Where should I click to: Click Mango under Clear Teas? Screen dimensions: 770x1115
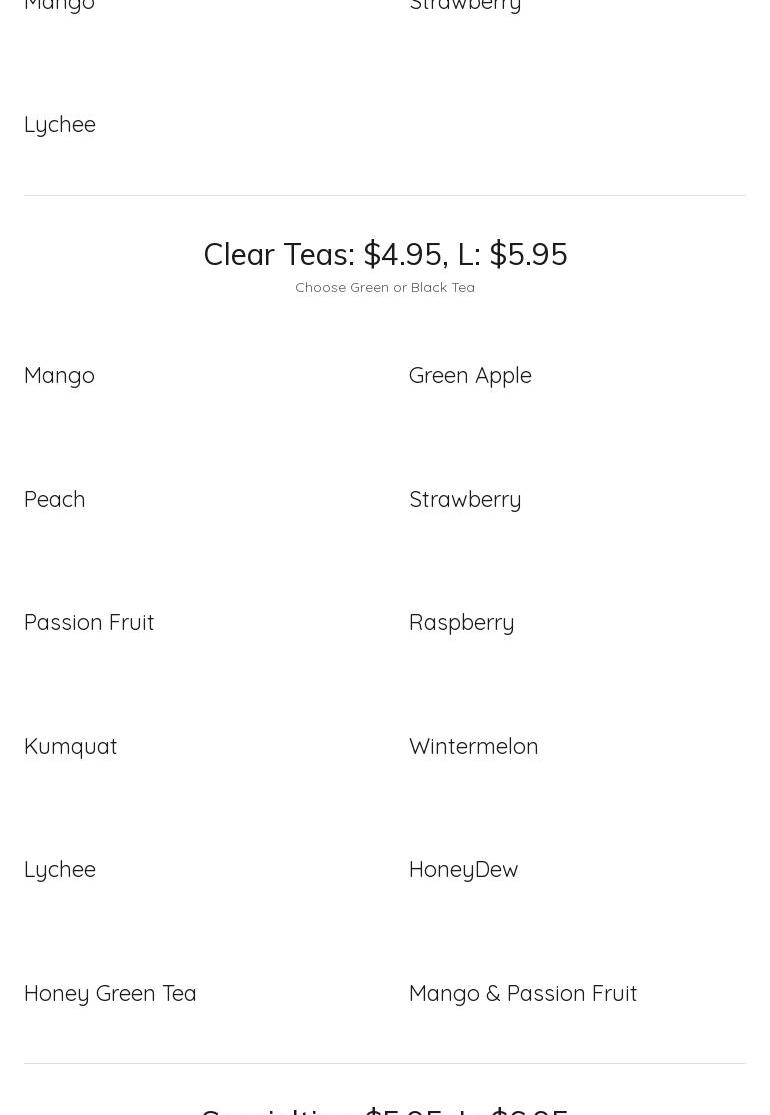pyautogui.click(x=59, y=376)
